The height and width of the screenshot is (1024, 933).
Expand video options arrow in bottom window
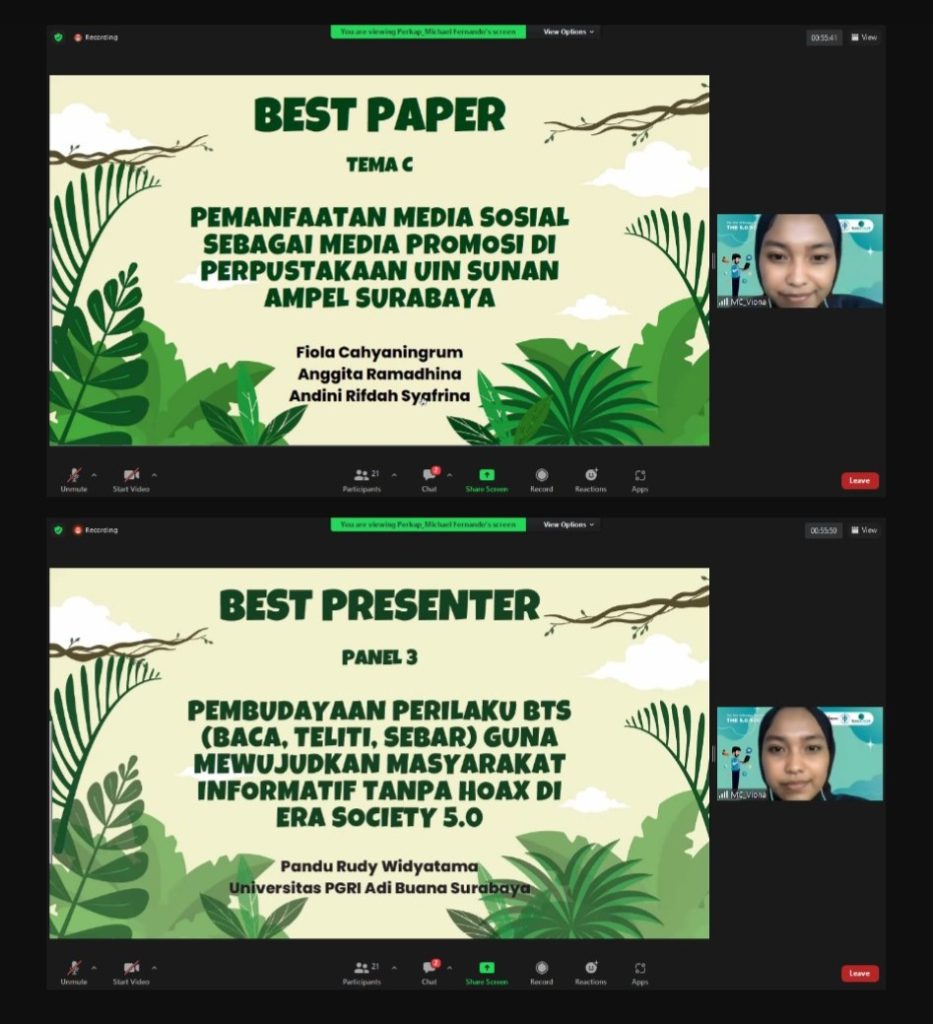pos(154,968)
